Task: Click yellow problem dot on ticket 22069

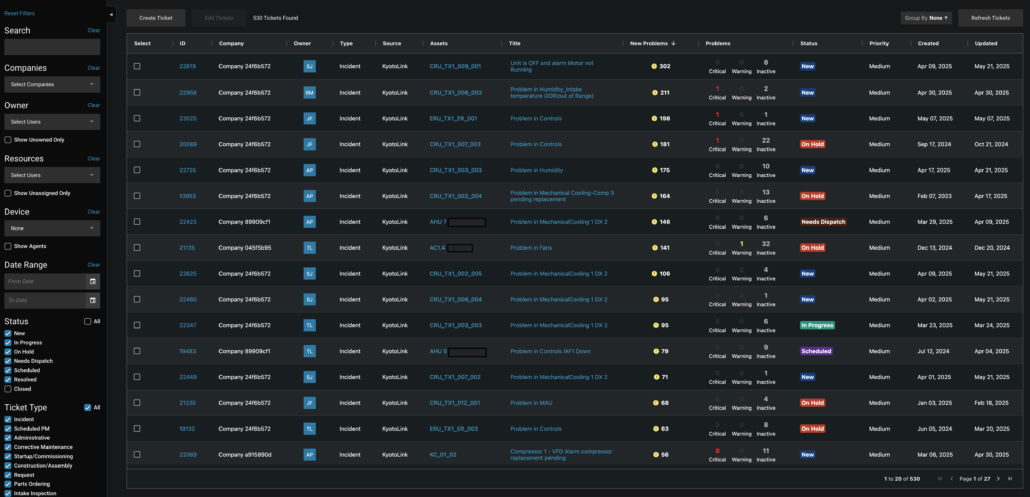Action: (x=654, y=454)
